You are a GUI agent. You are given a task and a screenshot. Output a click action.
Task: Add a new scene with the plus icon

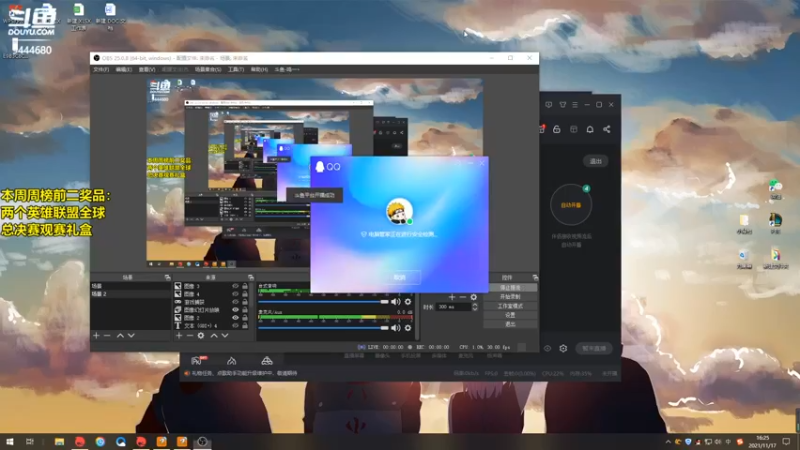pyautogui.click(x=96, y=336)
